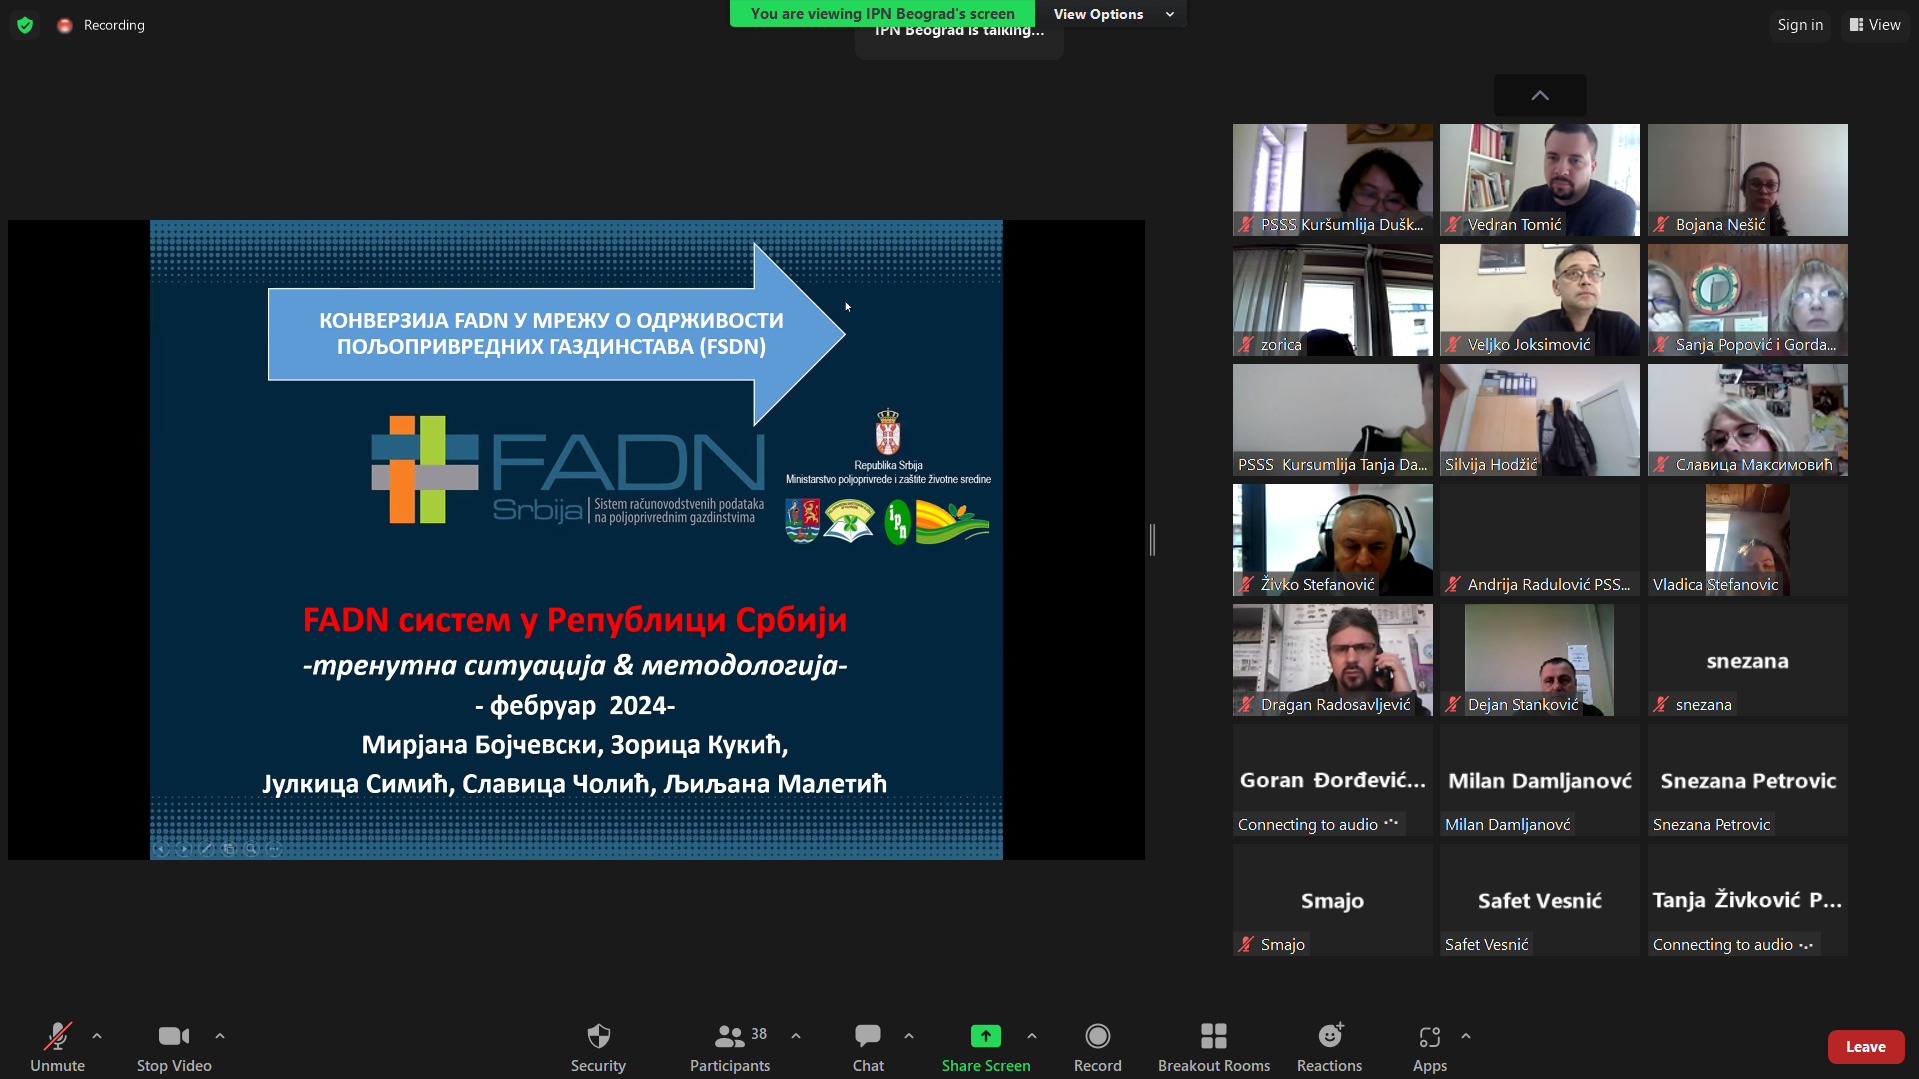This screenshot has width=1919, height=1079.
Task: Click the muted mic icon on Smajo's tile
Action: (x=1246, y=945)
